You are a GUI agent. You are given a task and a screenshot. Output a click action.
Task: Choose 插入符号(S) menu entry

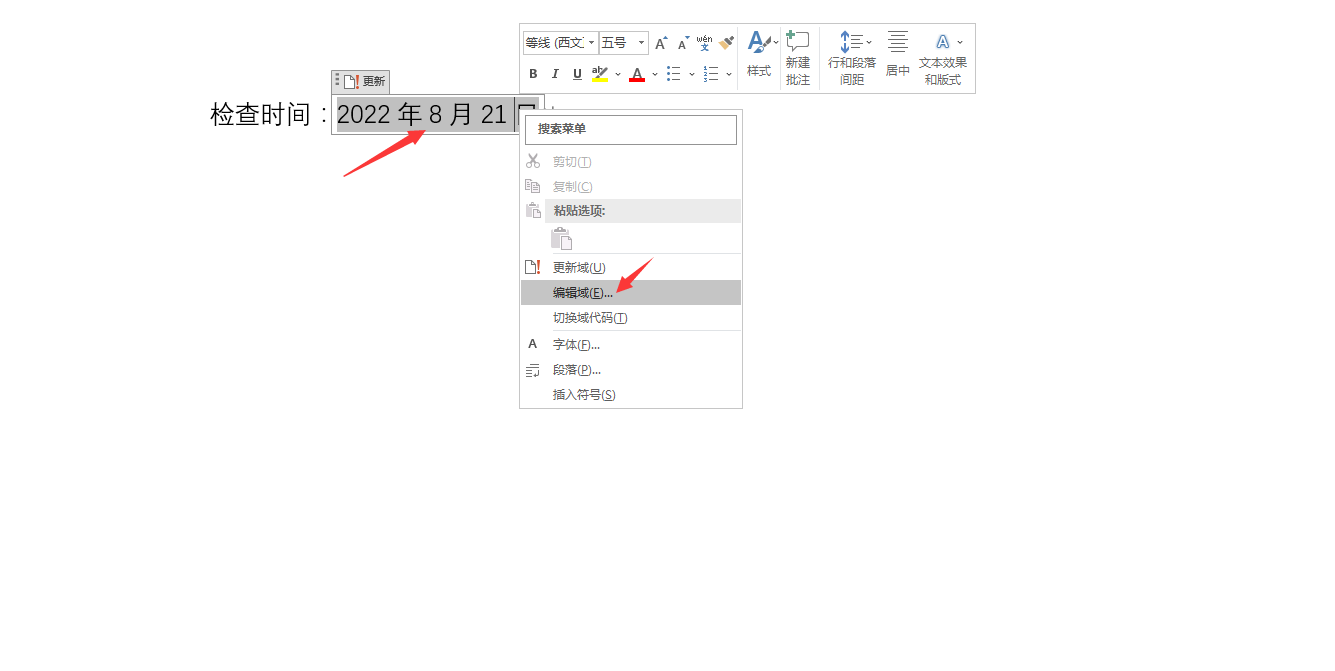[631, 395]
